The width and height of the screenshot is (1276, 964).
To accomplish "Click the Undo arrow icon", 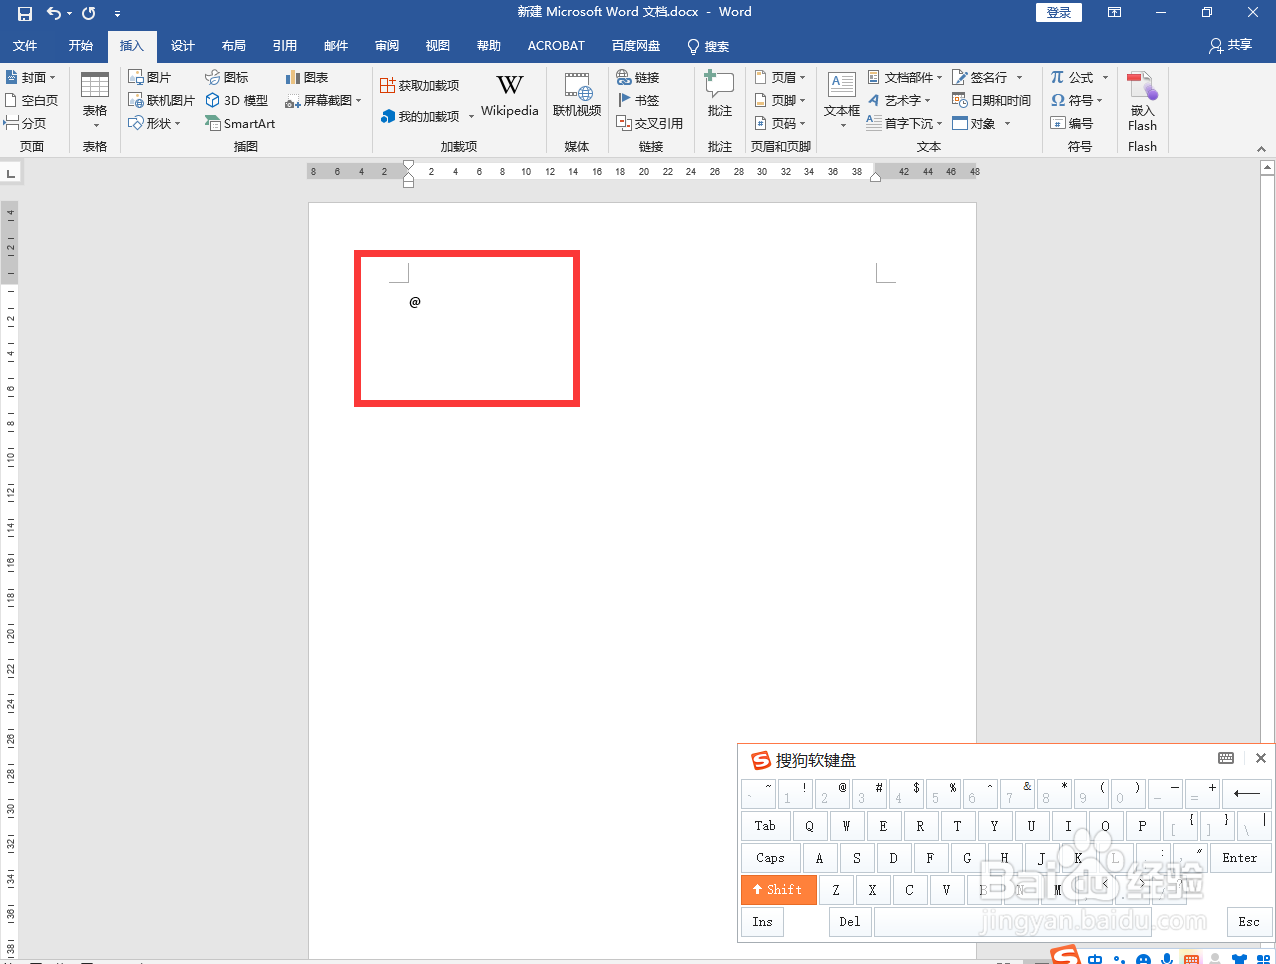I will [54, 13].
